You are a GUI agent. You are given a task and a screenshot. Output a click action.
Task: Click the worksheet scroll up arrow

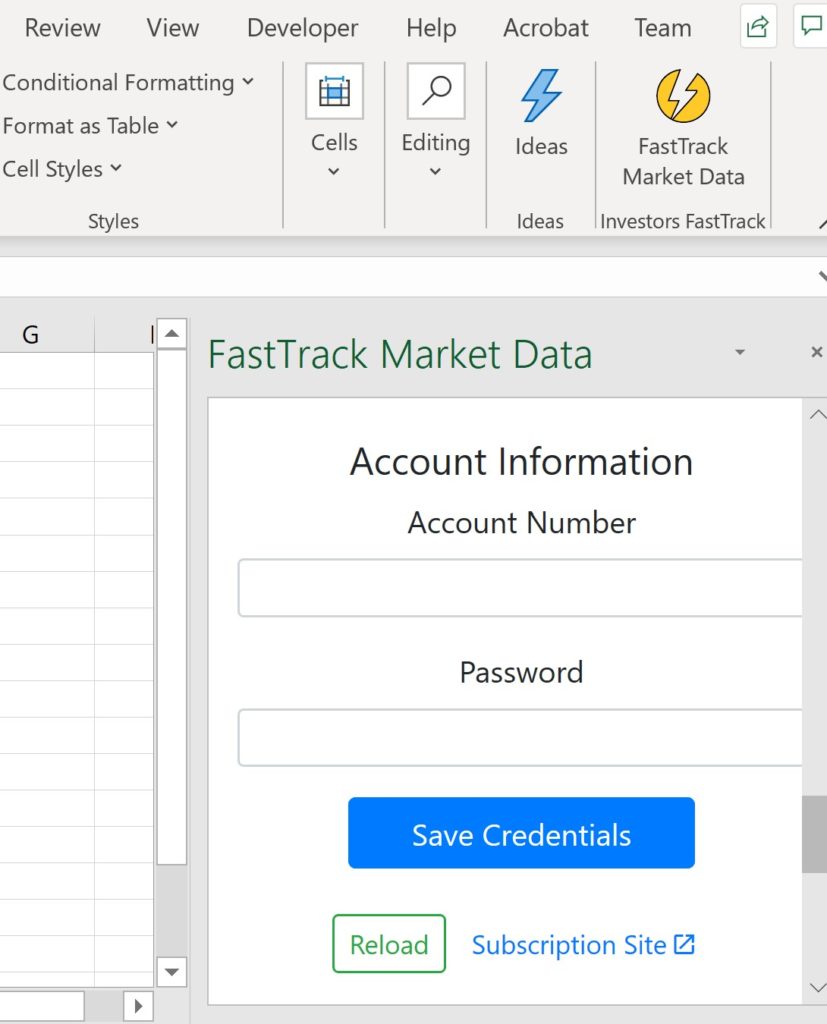172,334
